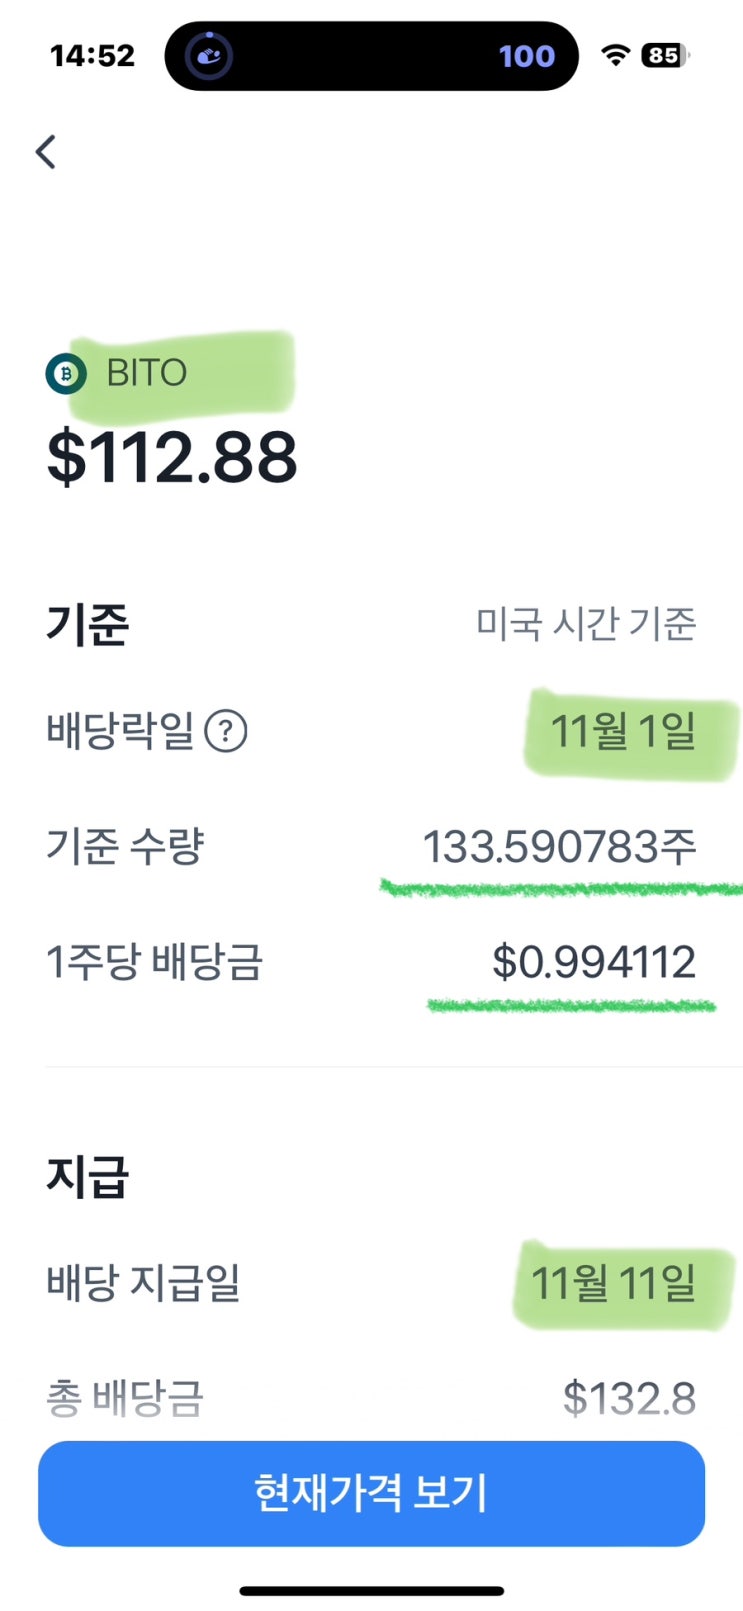The image size is (743, 1611).
Task: Tap the home indicator bar
Action: (x=371, y=1590)
